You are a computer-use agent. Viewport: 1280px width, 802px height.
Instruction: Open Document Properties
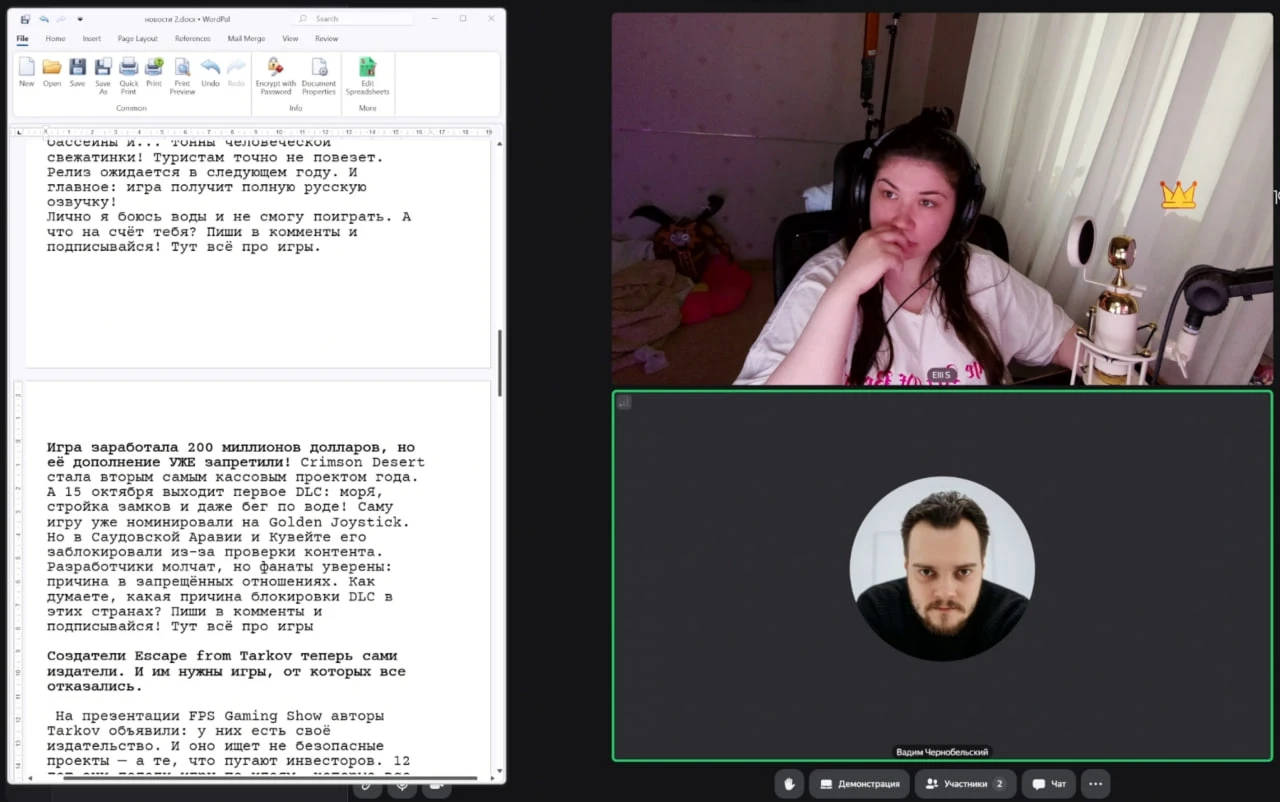(319, 76)
